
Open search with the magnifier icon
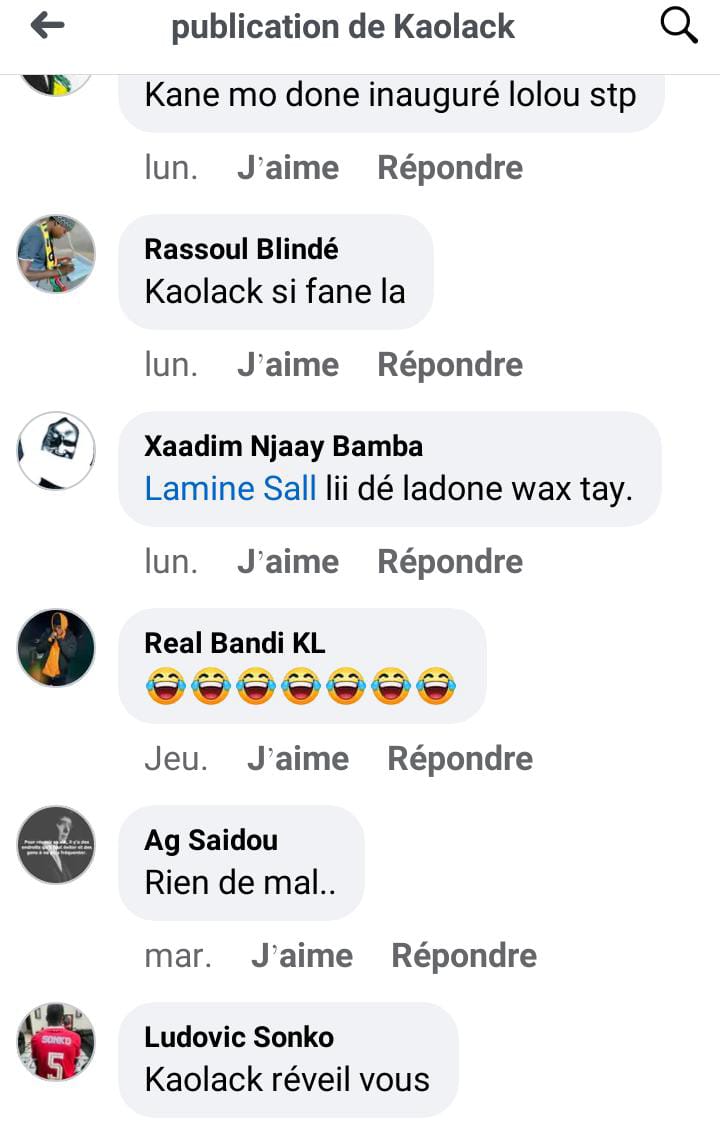coord(679,26)
